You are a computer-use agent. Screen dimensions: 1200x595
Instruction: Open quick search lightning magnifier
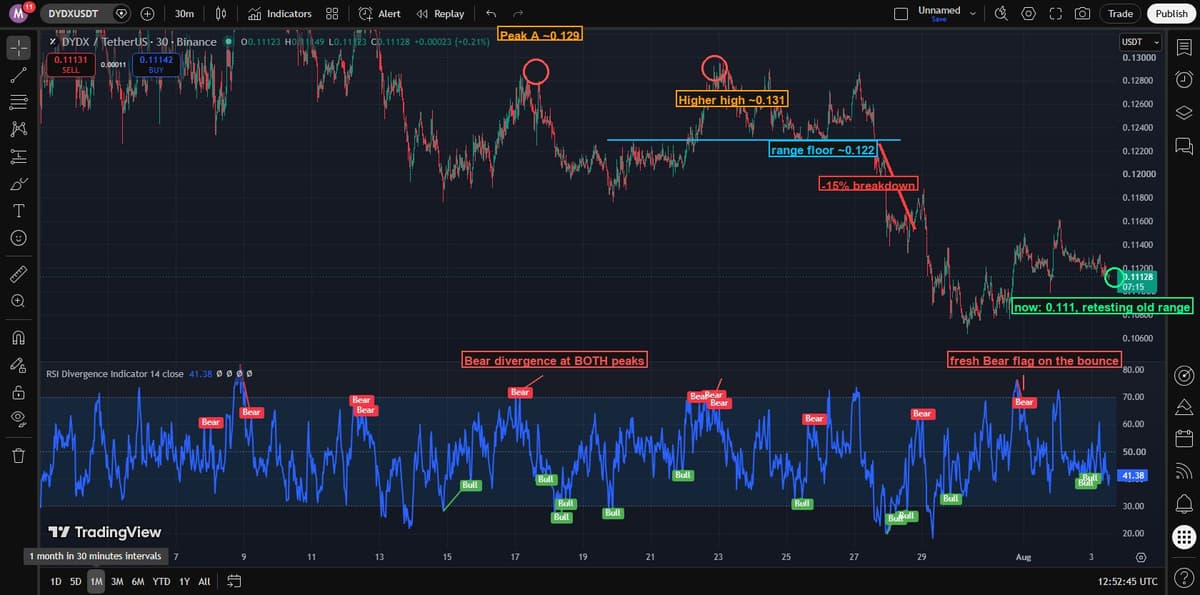pyautogui.click(x=1002, y=14)
